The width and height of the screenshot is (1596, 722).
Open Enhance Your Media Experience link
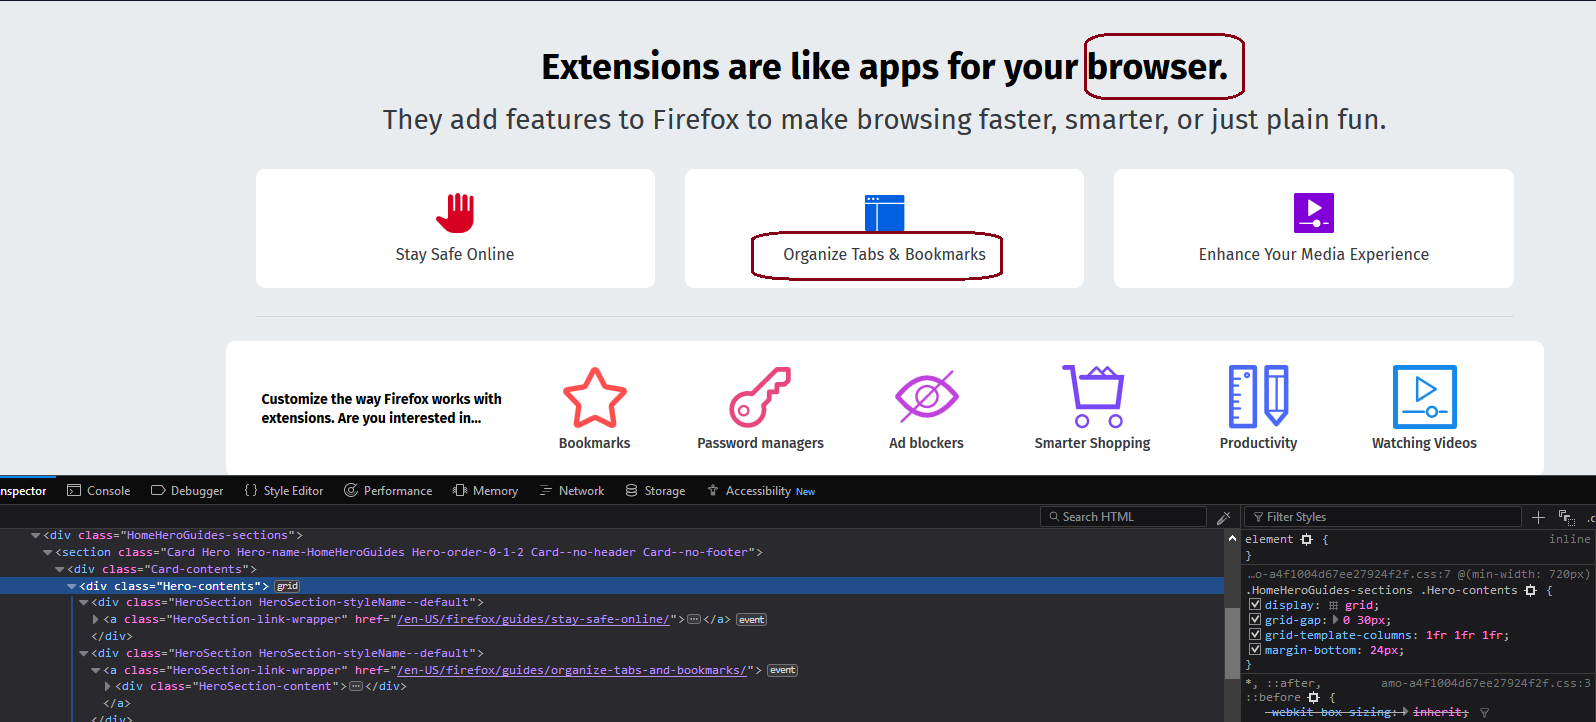[1313, 228]
